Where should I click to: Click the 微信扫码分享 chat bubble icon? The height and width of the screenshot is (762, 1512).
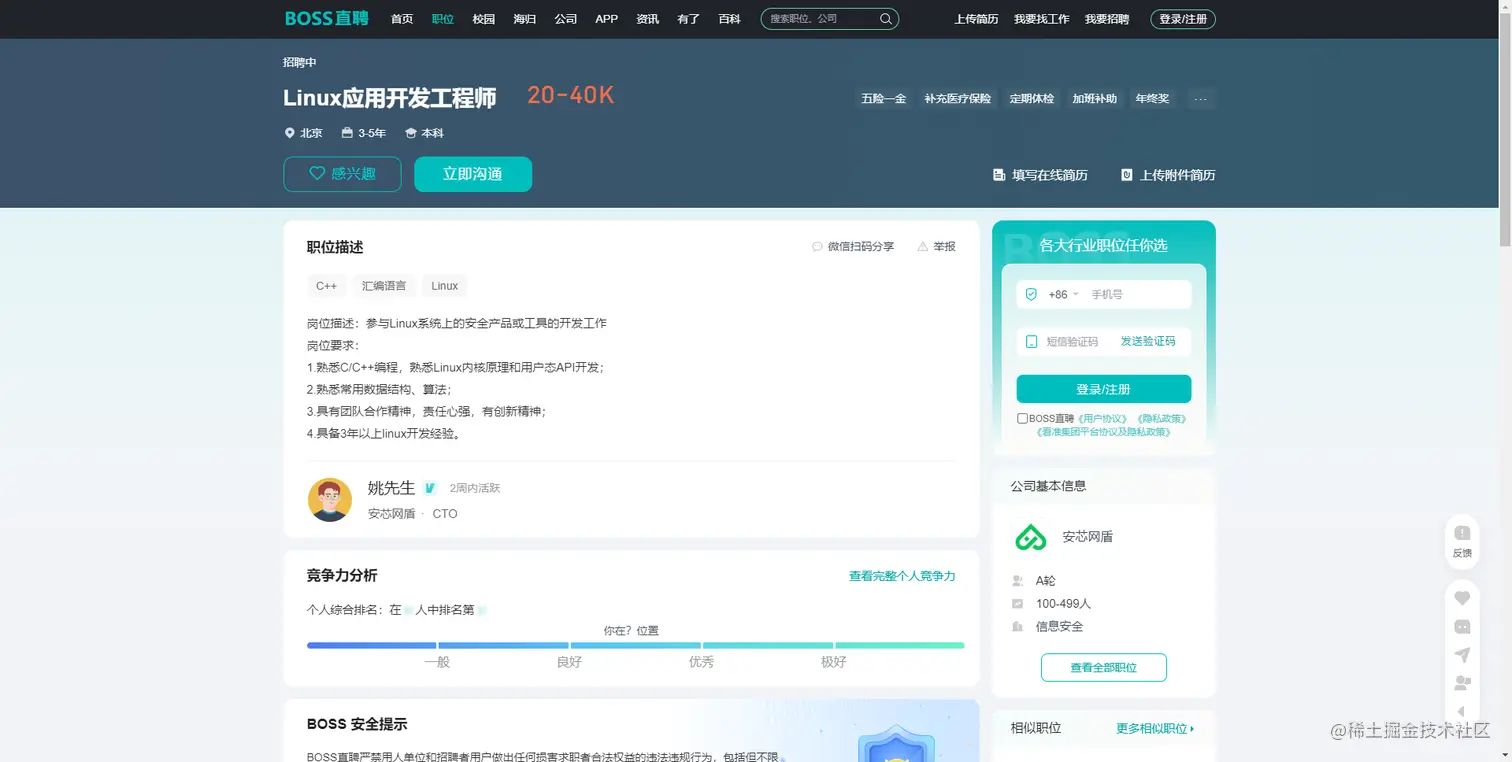pyautogui.click(x=817, y=246)
